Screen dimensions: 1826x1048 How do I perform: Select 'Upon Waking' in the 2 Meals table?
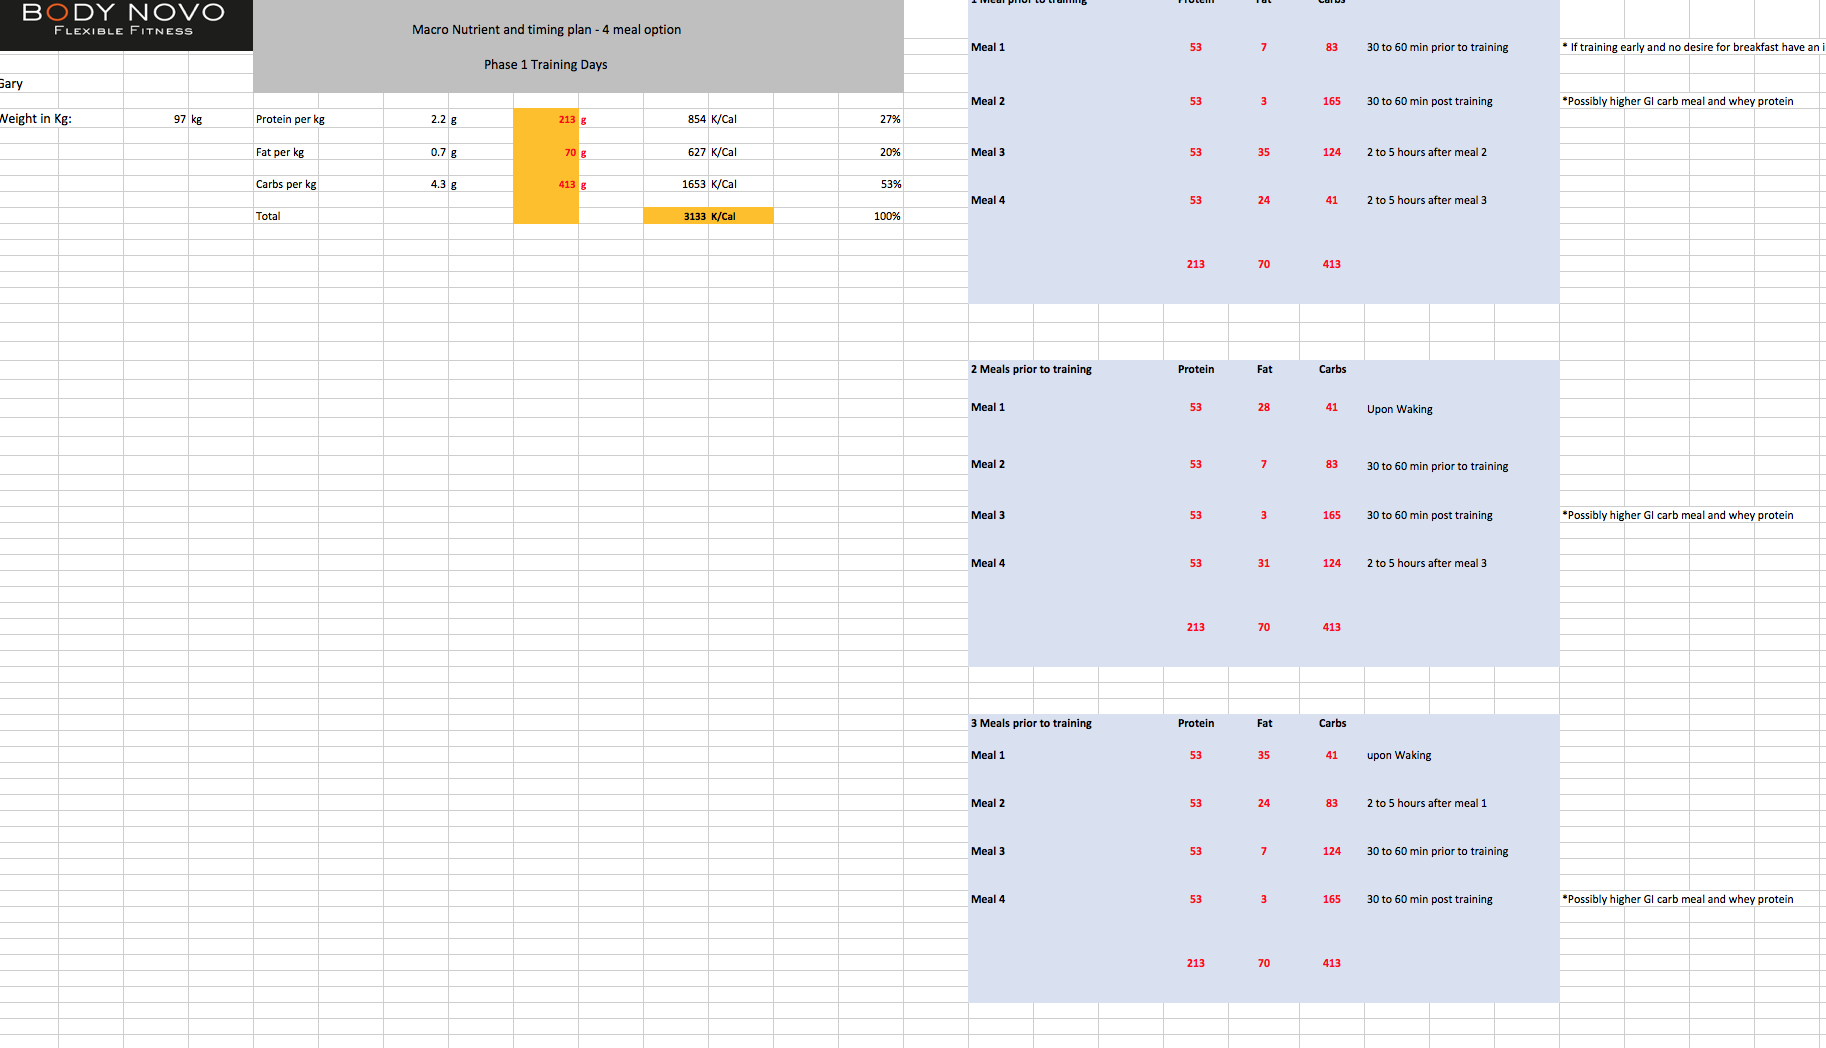pyautogui.click(x=1400, y=409)
